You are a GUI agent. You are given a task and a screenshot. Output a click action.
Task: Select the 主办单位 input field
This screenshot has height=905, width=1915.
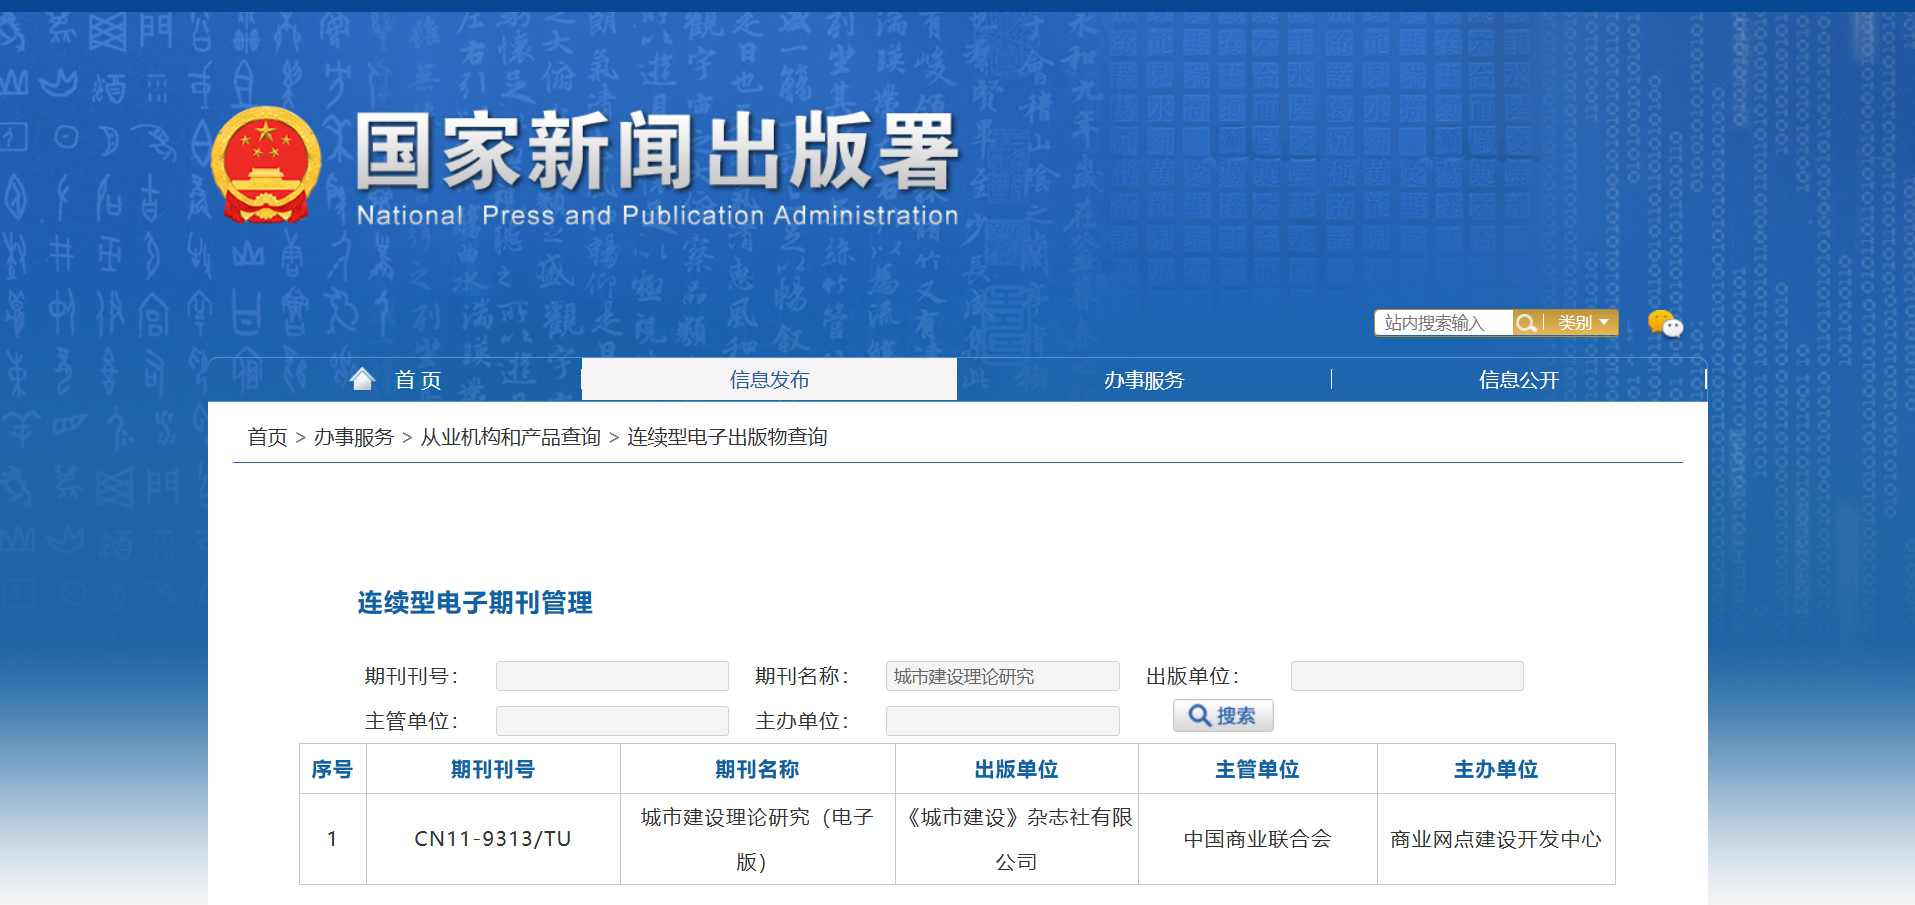coord(1002,721)
